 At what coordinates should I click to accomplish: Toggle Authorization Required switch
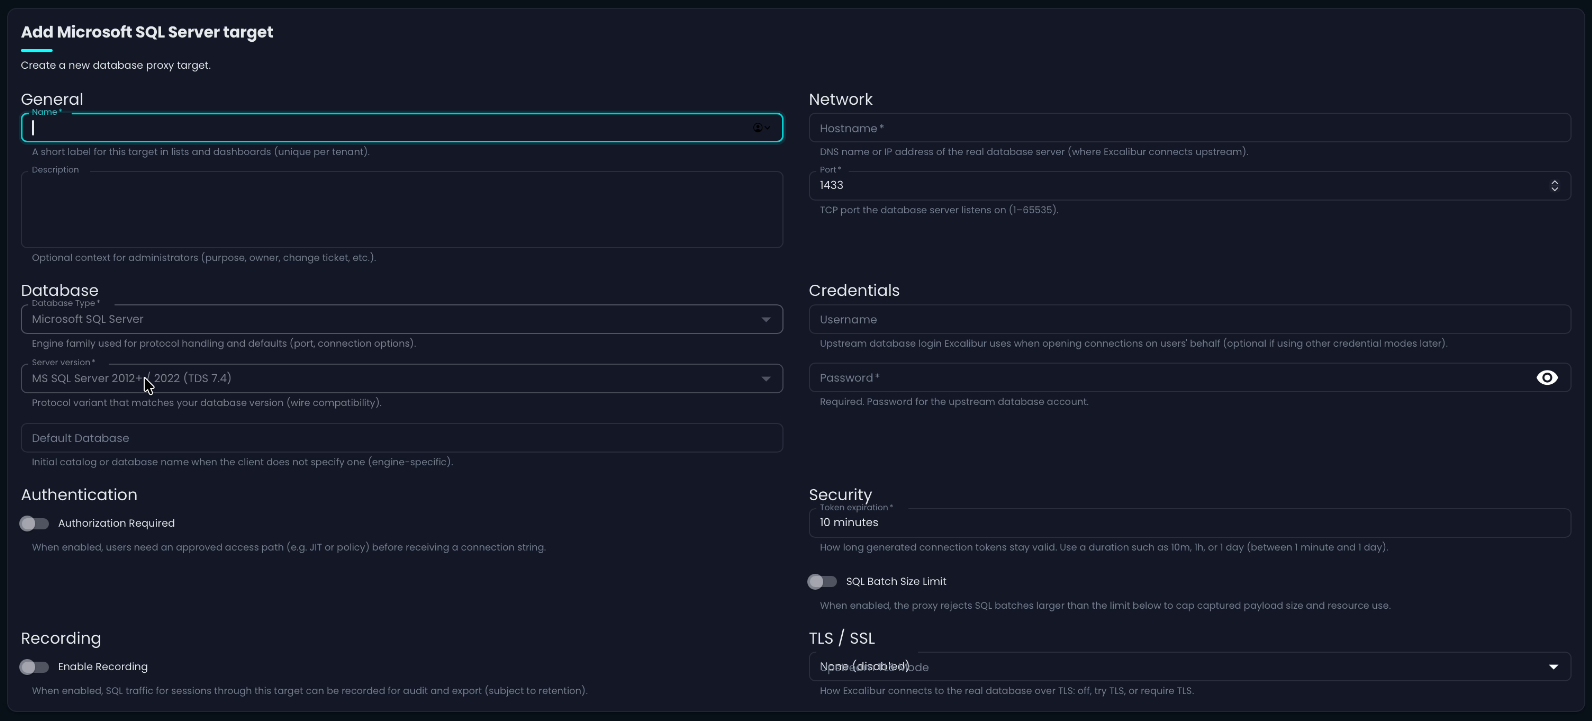pos(34,523)
